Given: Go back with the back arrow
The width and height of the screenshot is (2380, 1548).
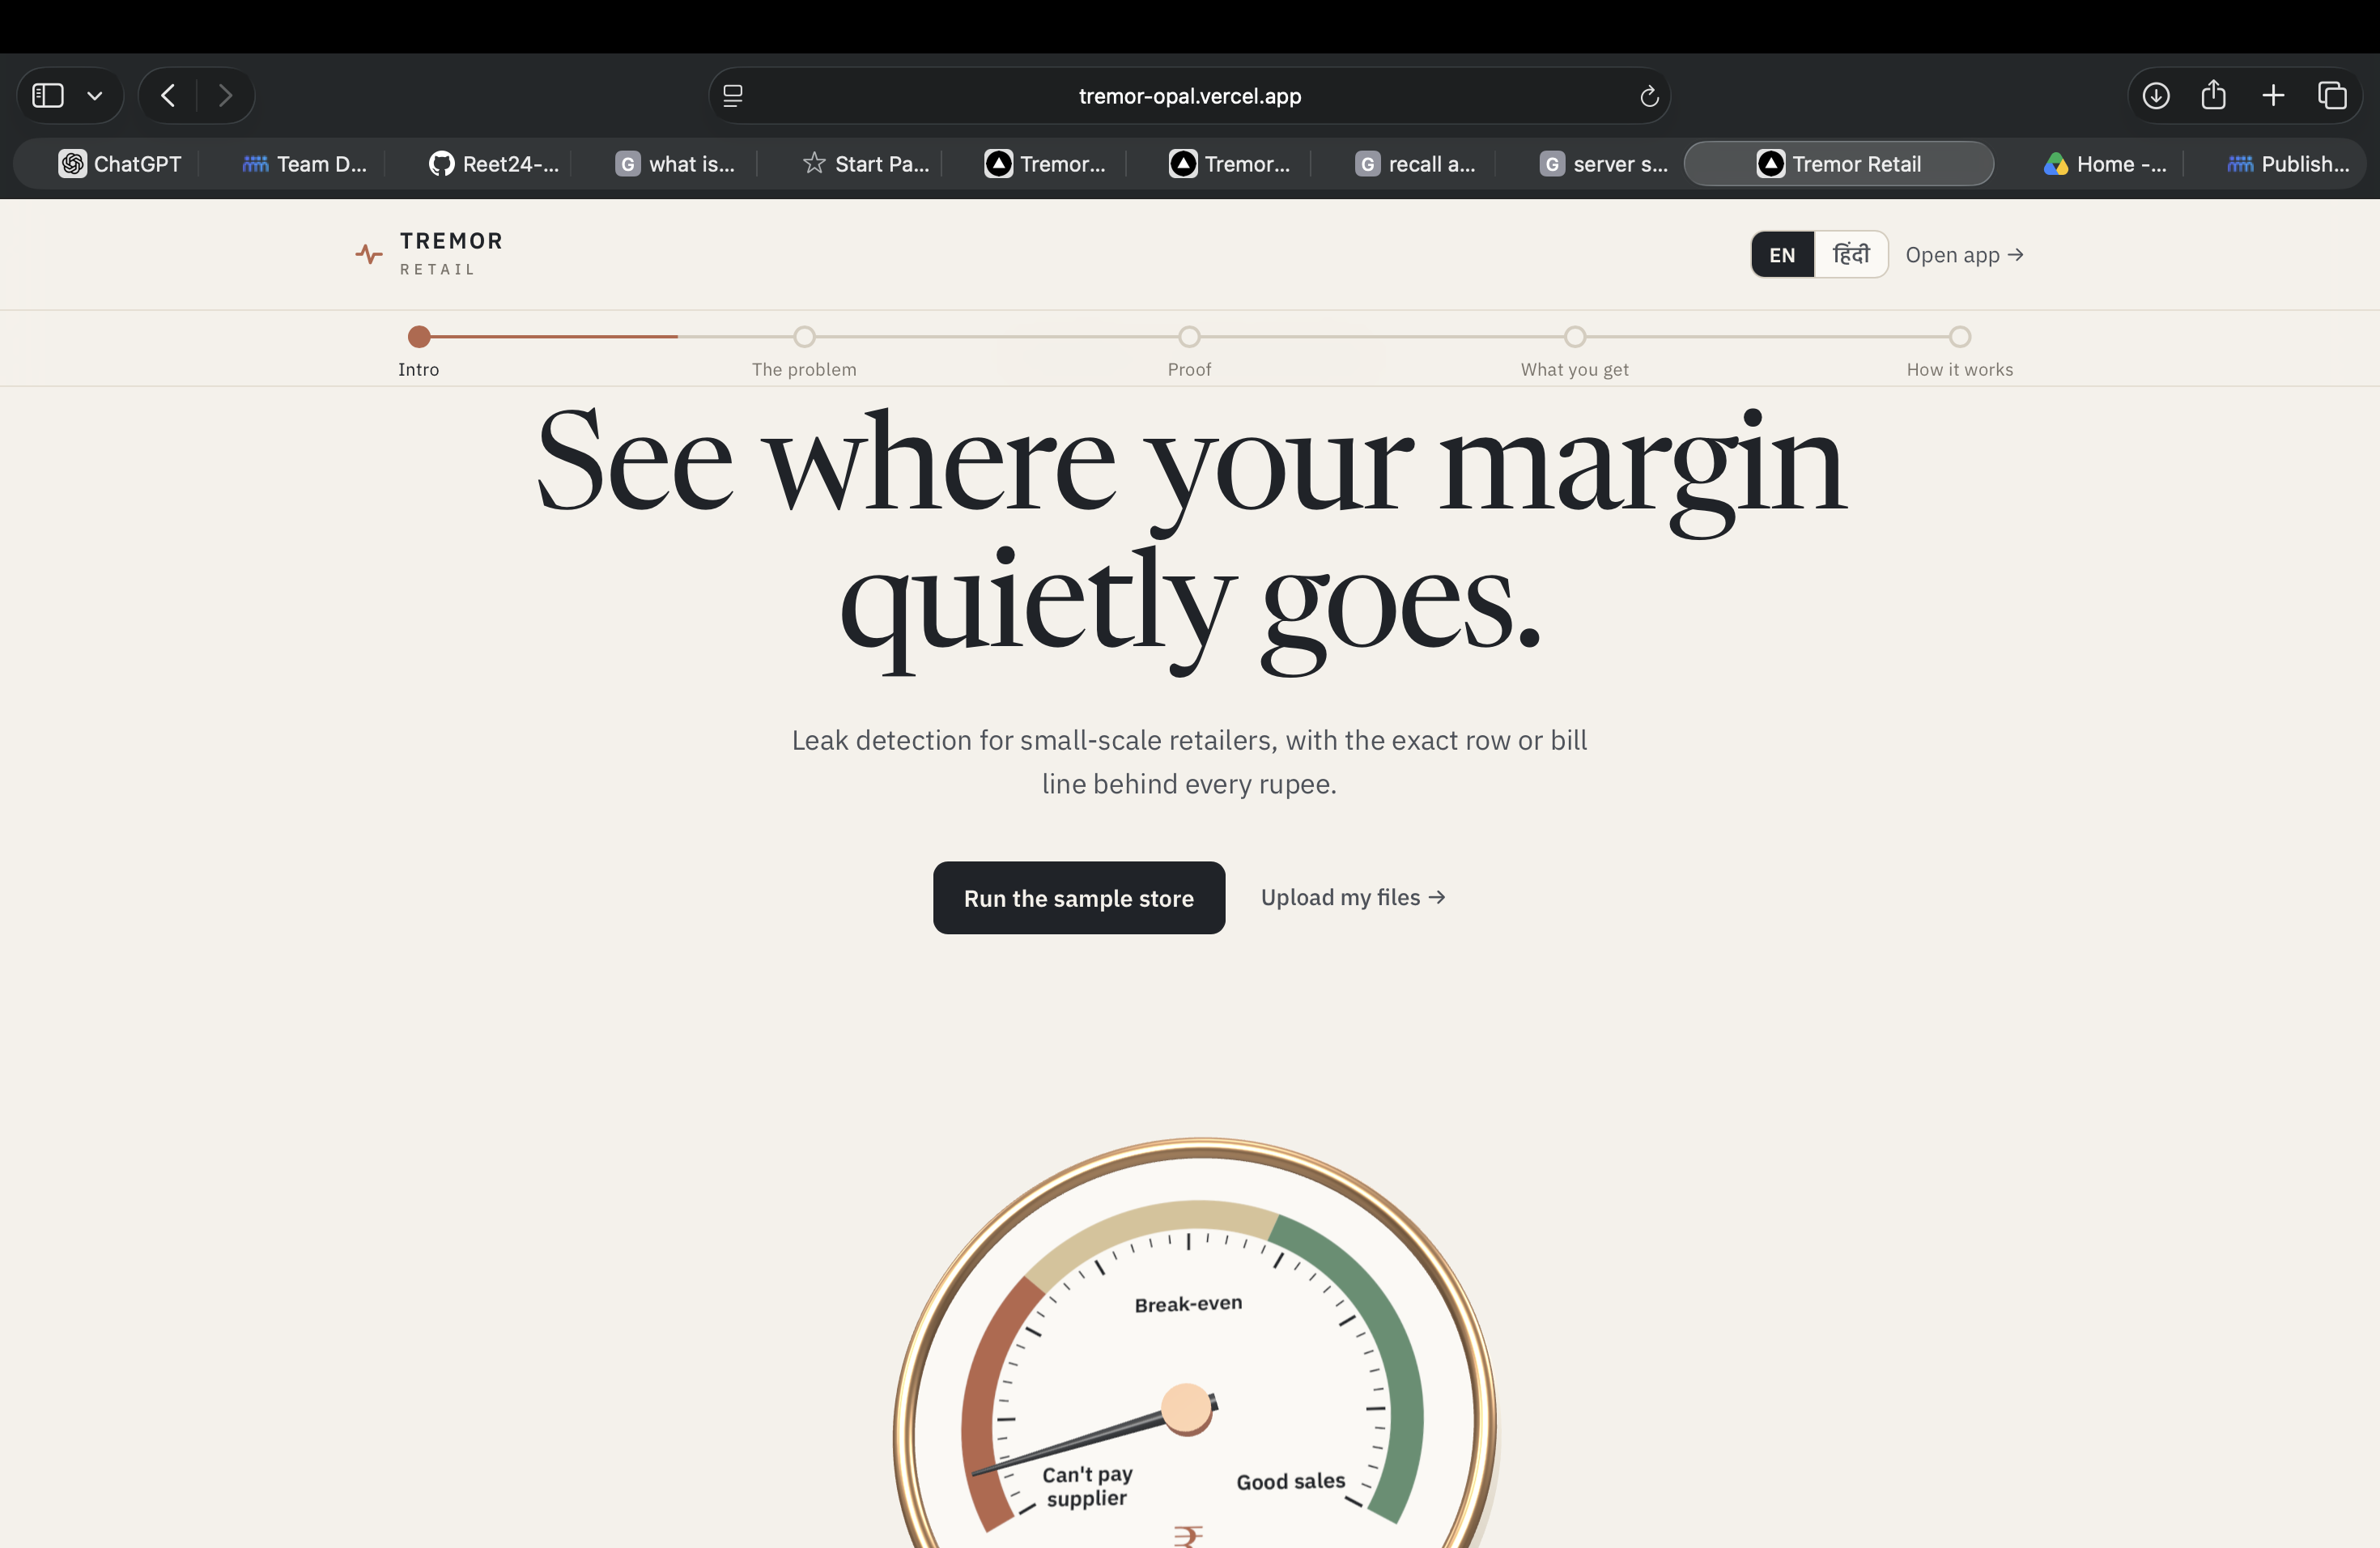Looking at the screenshot, I should pyautogui.click(x=168, y=96).
